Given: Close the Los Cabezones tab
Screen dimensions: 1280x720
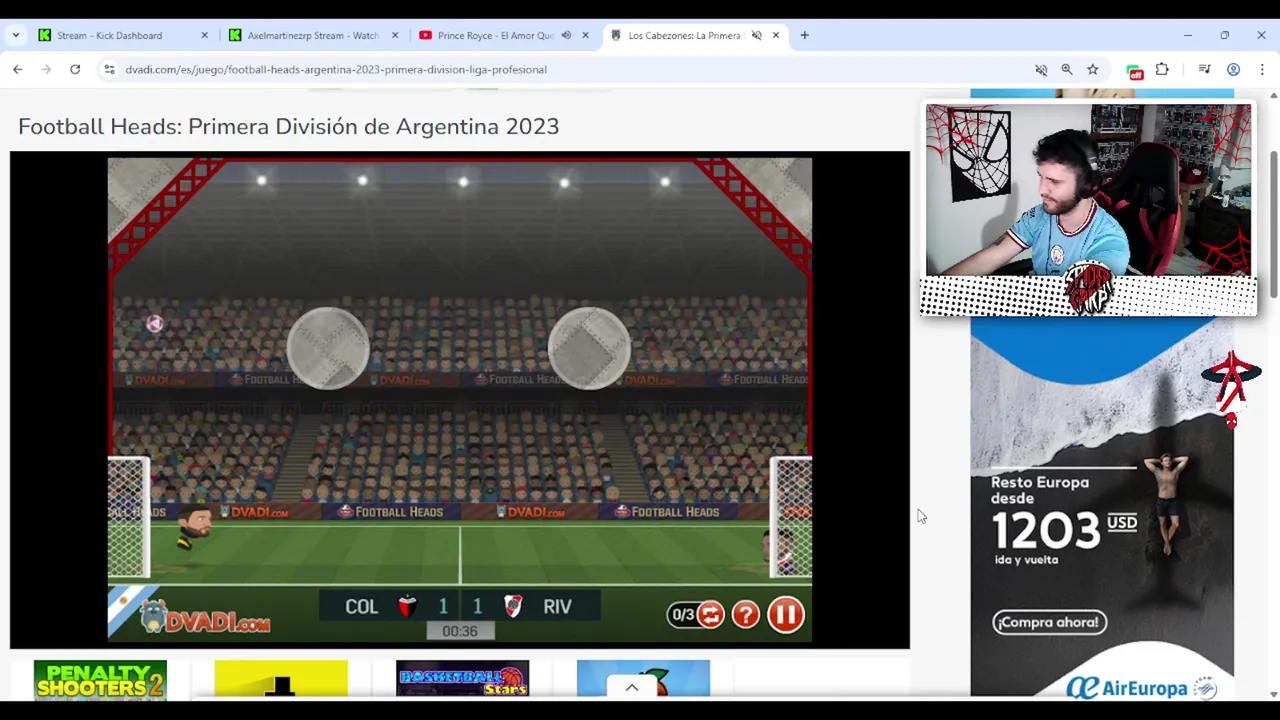Looking at the screenshot, I should (775, 35).
